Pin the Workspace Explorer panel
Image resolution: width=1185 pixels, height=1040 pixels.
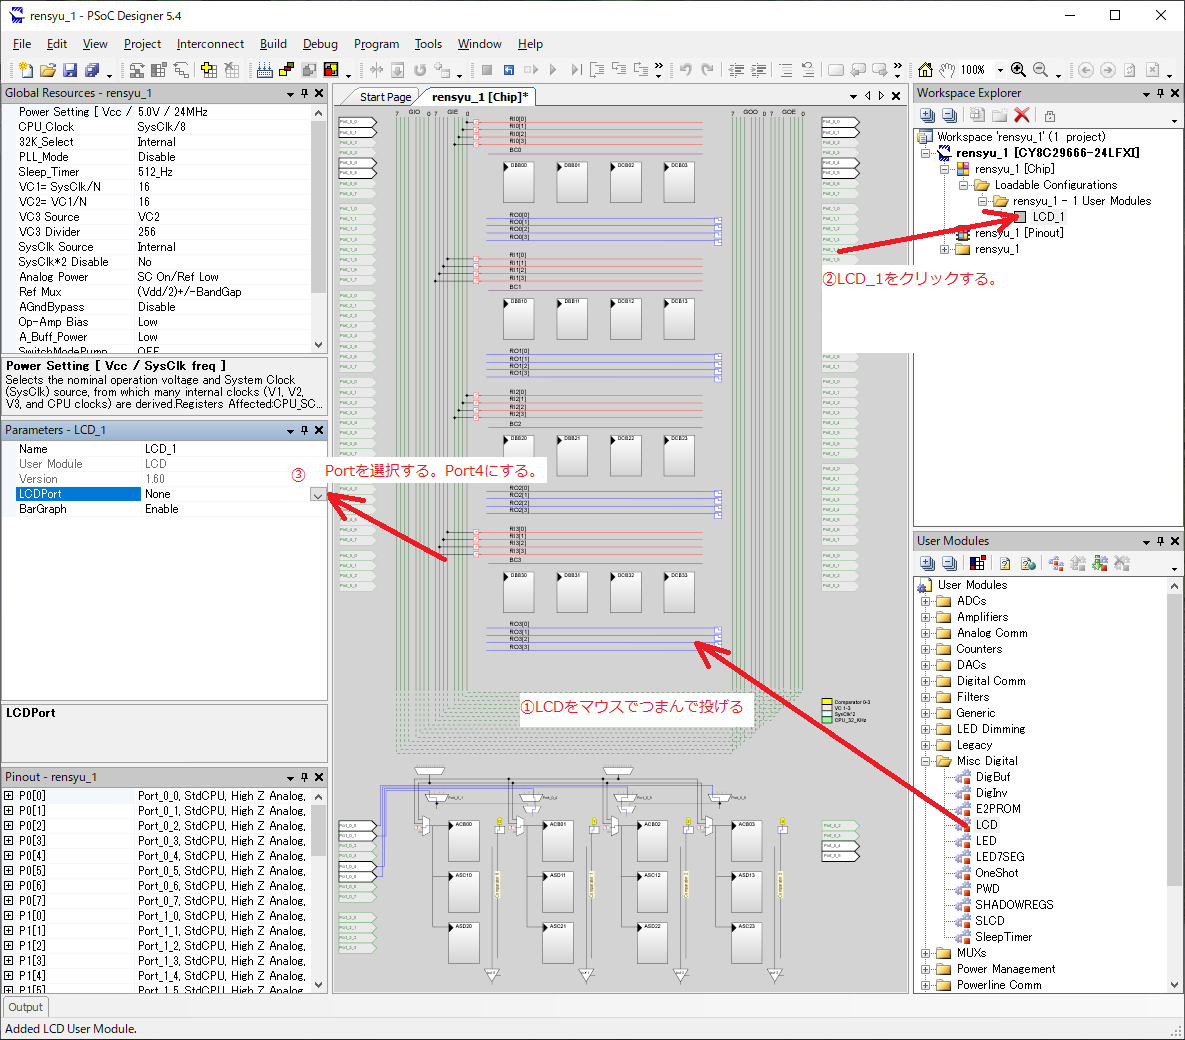[1161, 93]
